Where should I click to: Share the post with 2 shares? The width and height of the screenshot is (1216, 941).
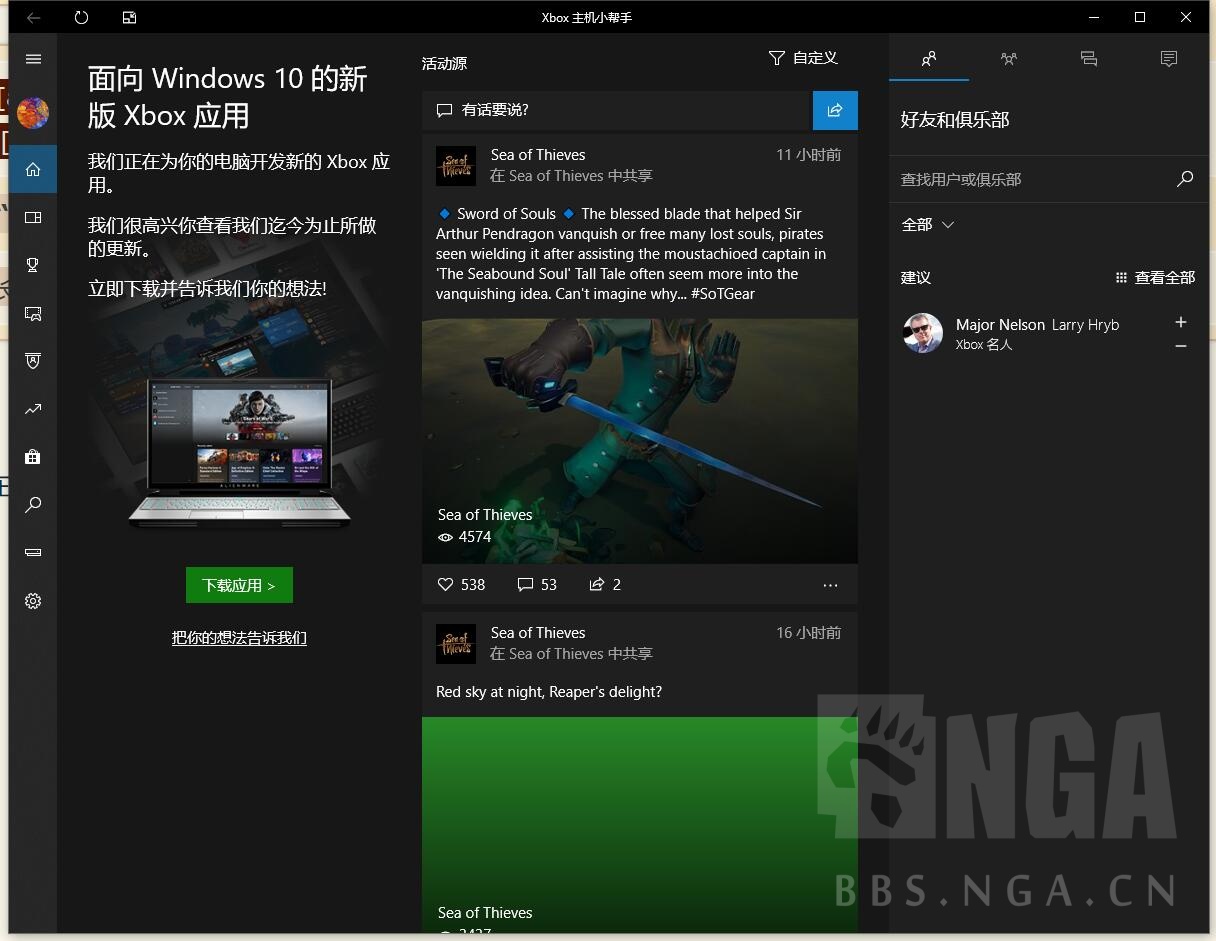pos(605,584)
